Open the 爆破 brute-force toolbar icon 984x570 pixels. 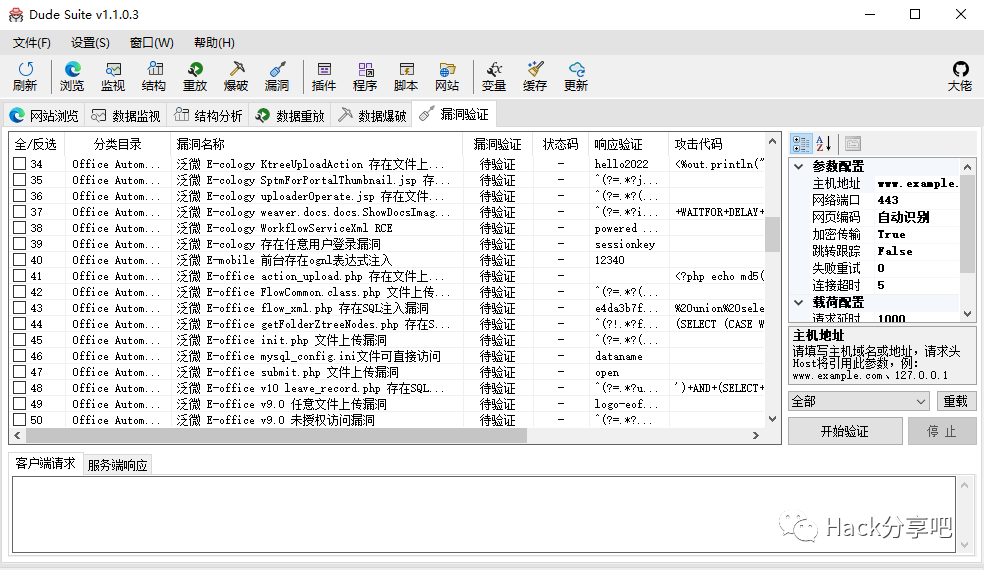(236, 77)
